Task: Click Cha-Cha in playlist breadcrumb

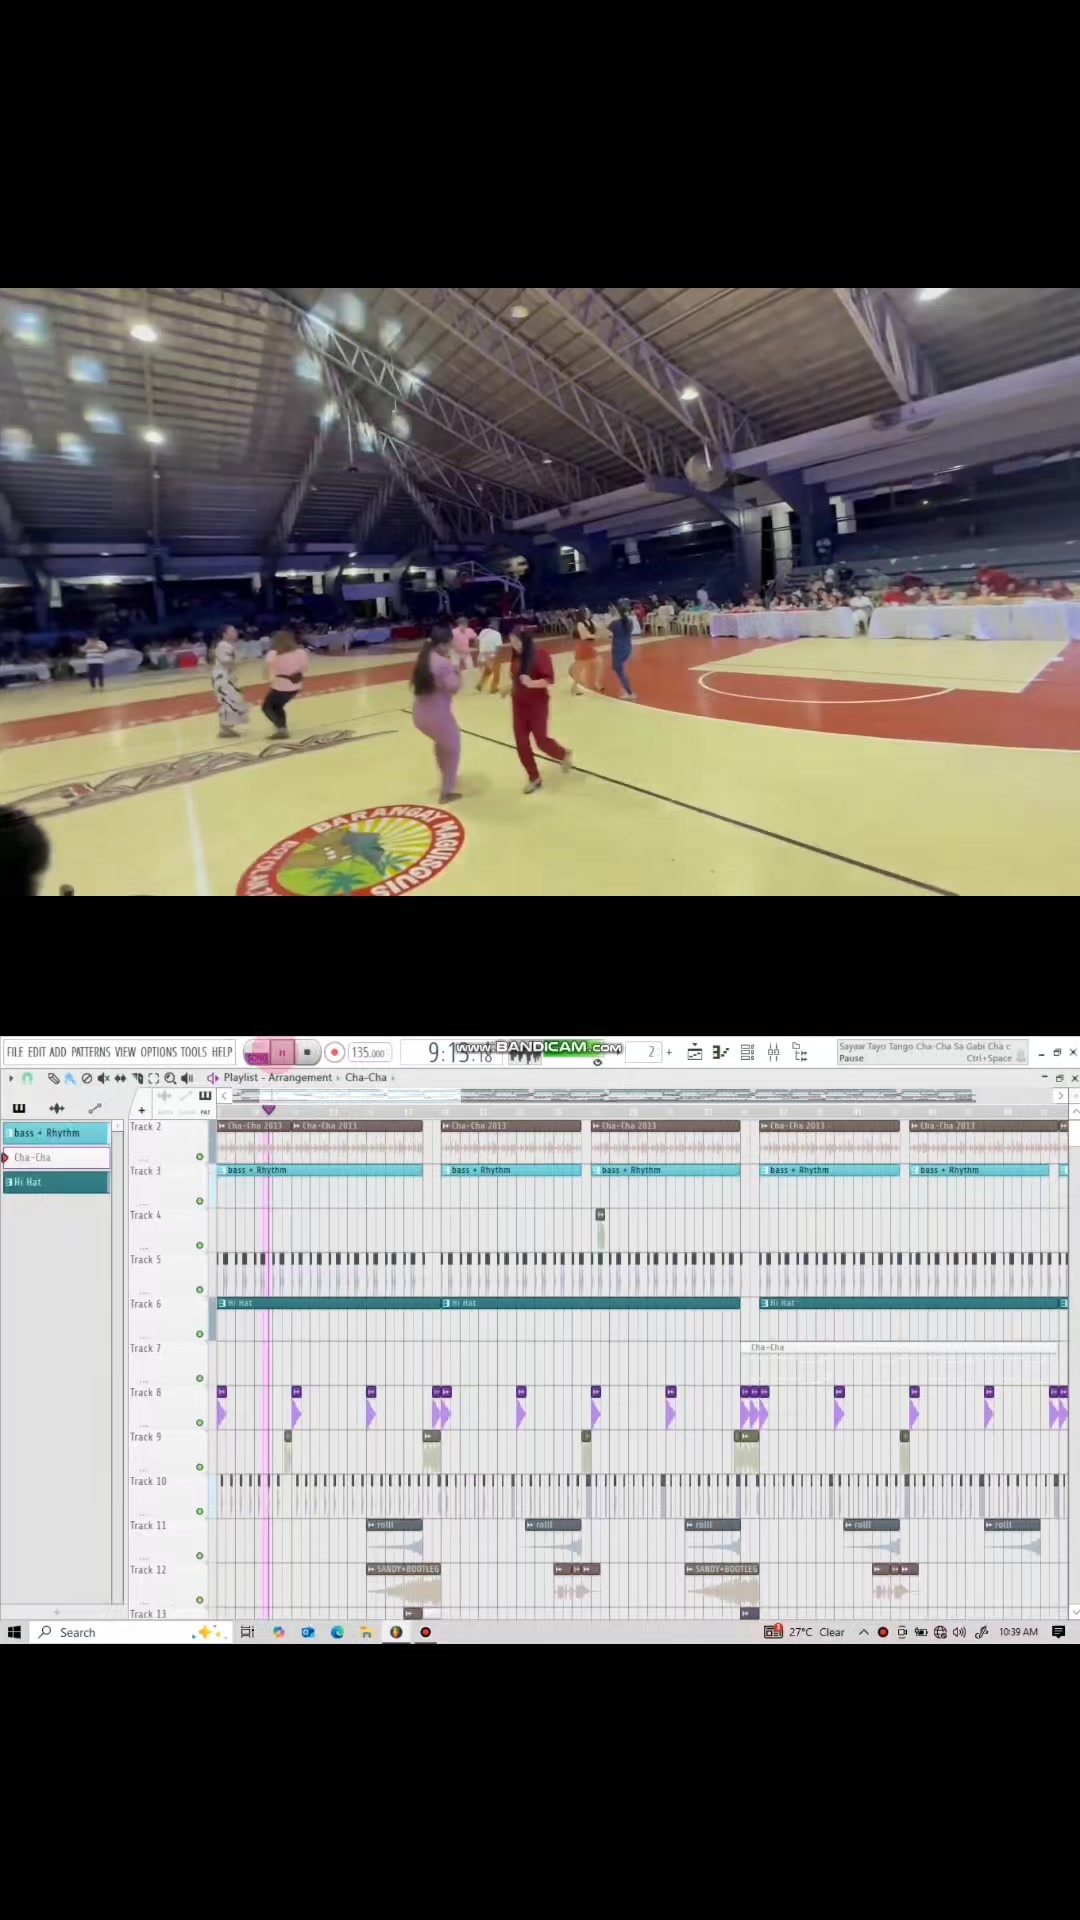Action: (366, 1078)
